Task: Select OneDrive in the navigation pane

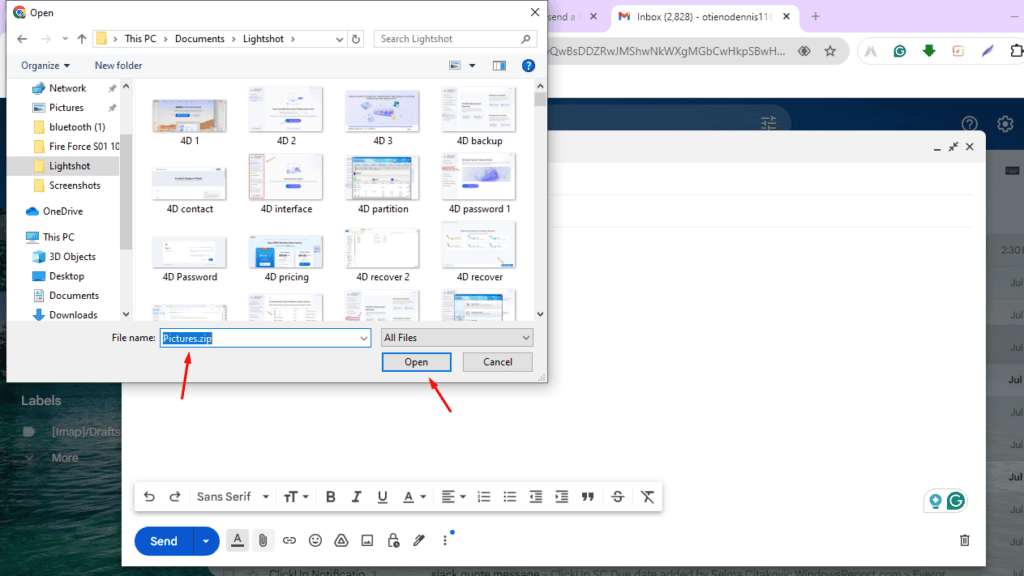Action: pyautogui.click(x=63, y=212)
